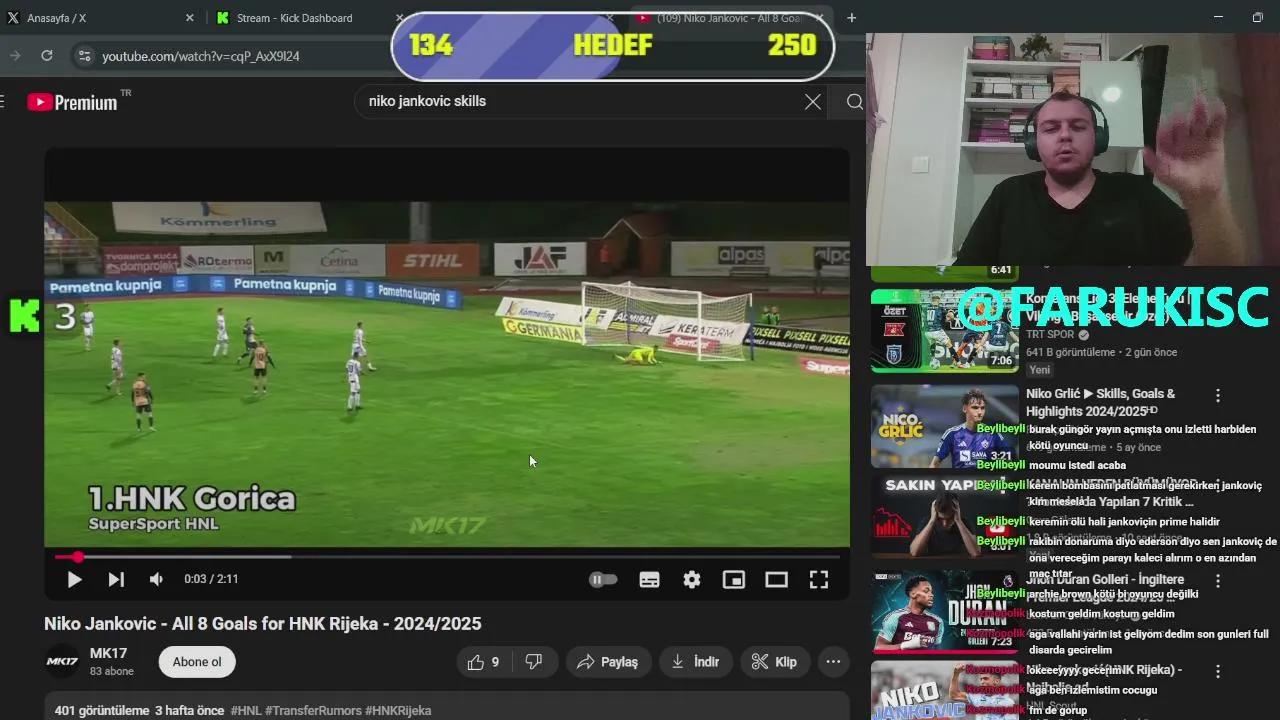
Task: Go to YouTube Premium home logo
Action: [72, 101]
